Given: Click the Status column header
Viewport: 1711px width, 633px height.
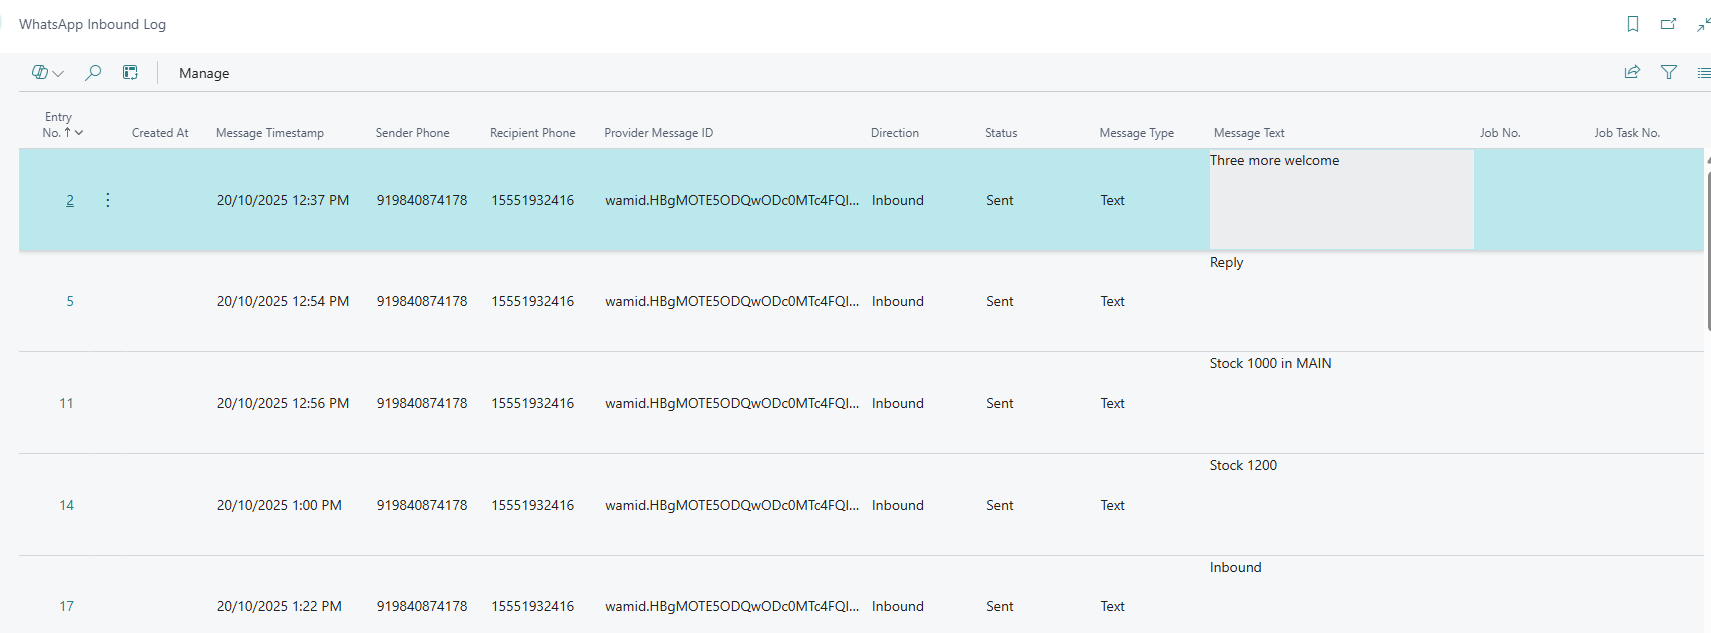Looking at the screenshot, I should (1000, 133).
